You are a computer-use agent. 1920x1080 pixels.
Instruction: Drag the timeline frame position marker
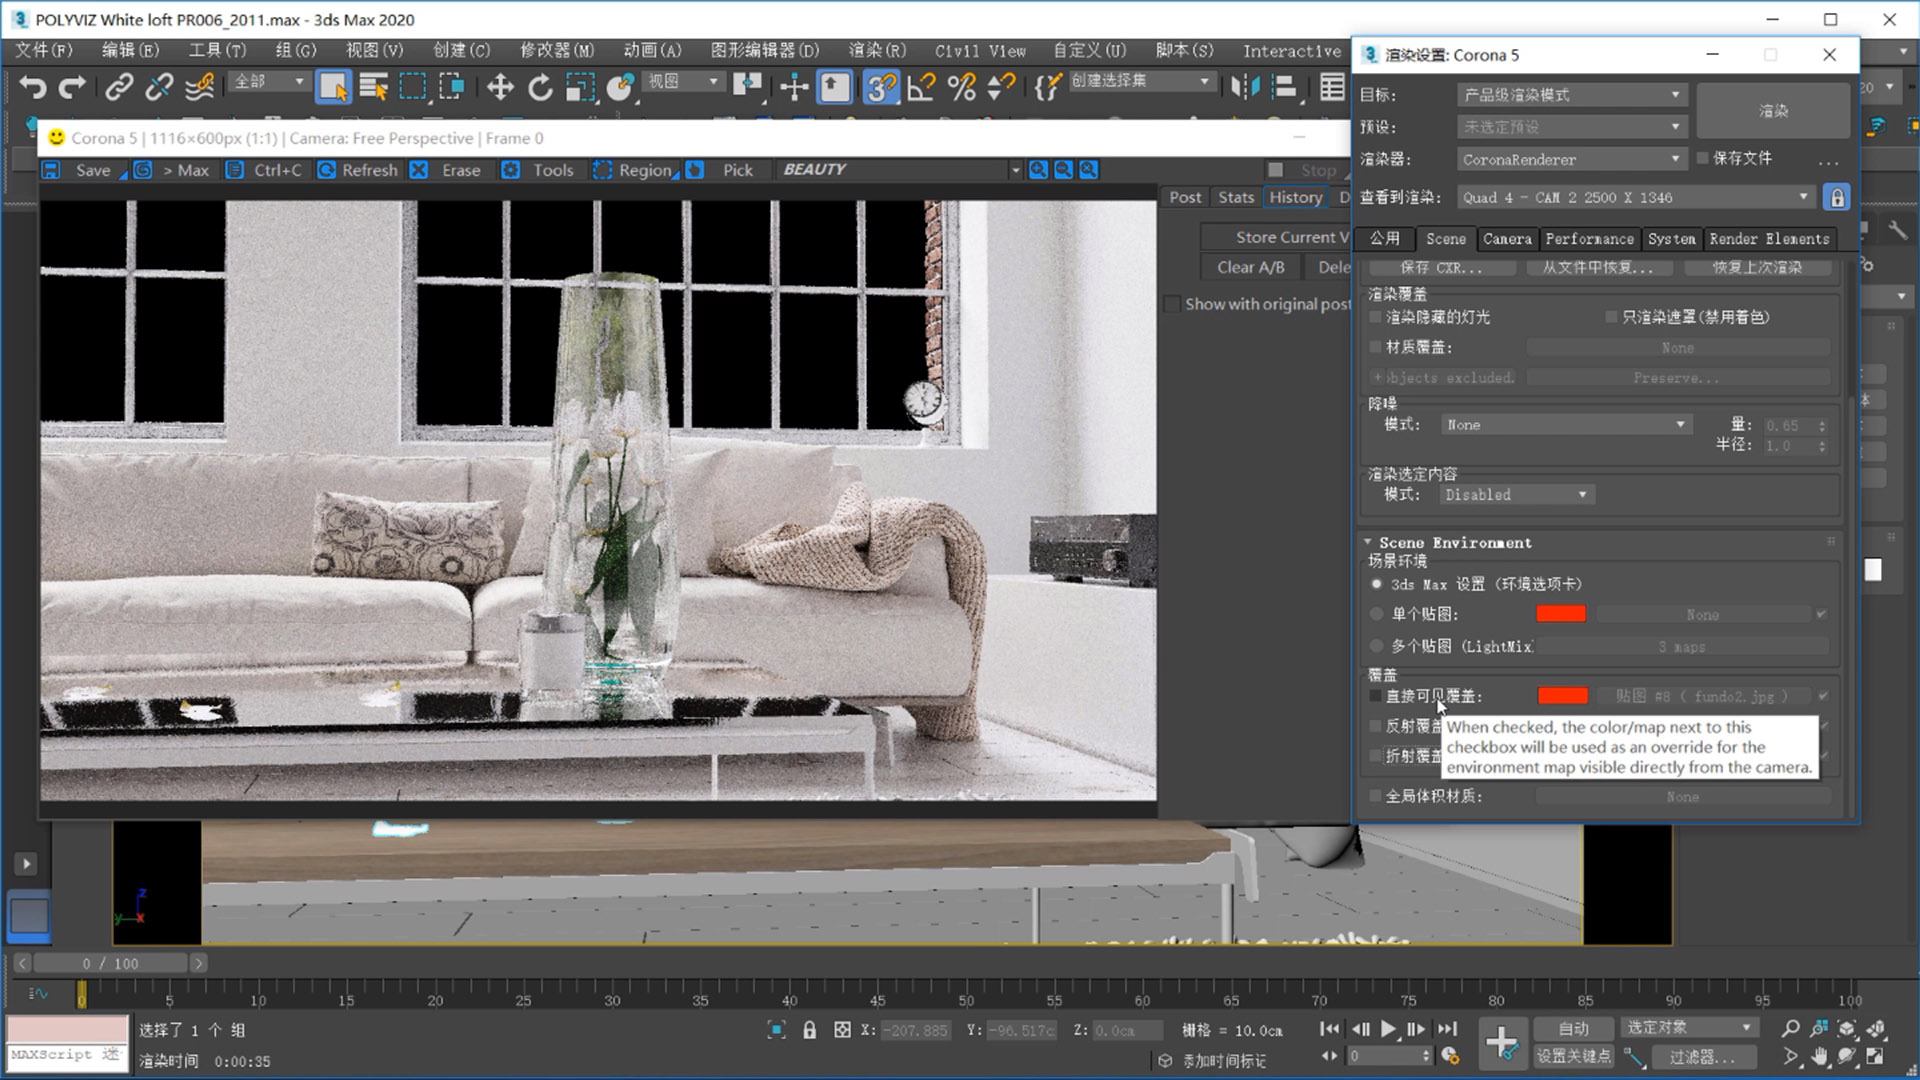[x=82, y=993]
